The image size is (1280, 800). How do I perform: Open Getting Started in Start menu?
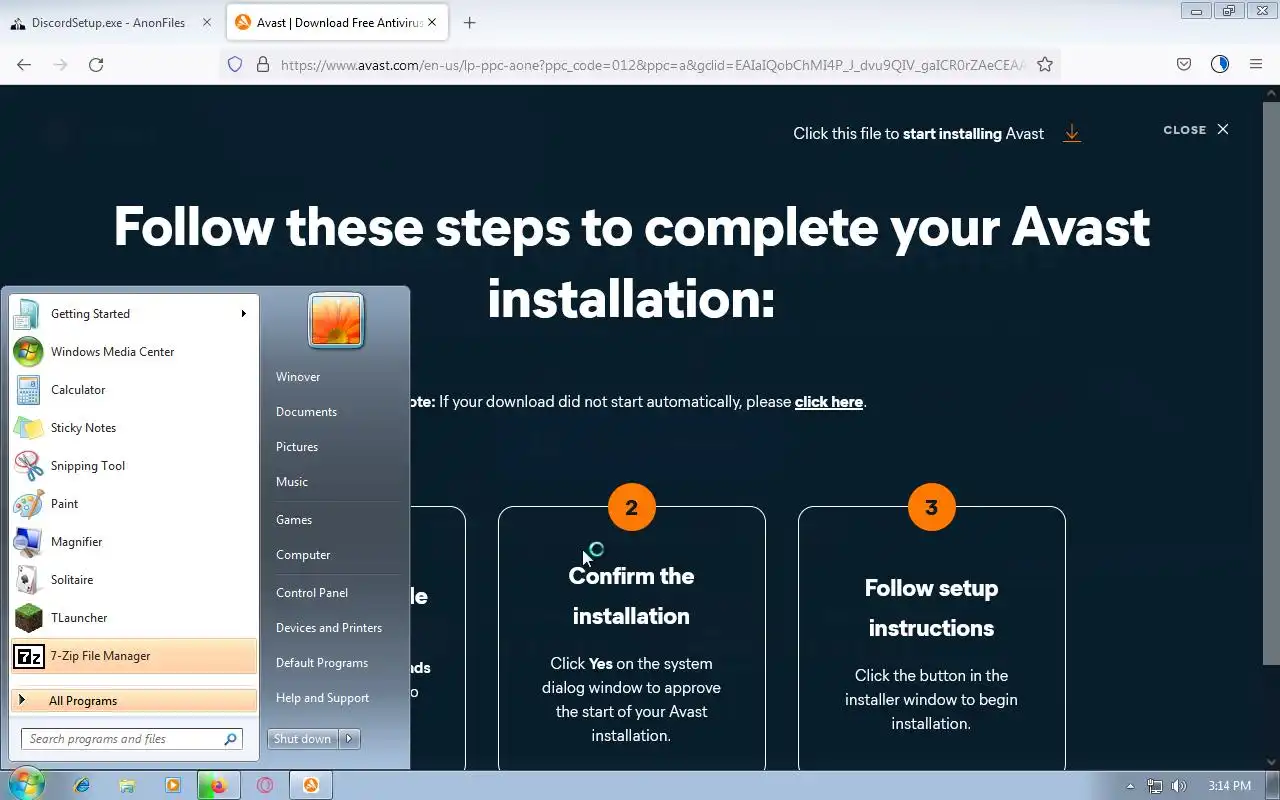click(133, 314)
